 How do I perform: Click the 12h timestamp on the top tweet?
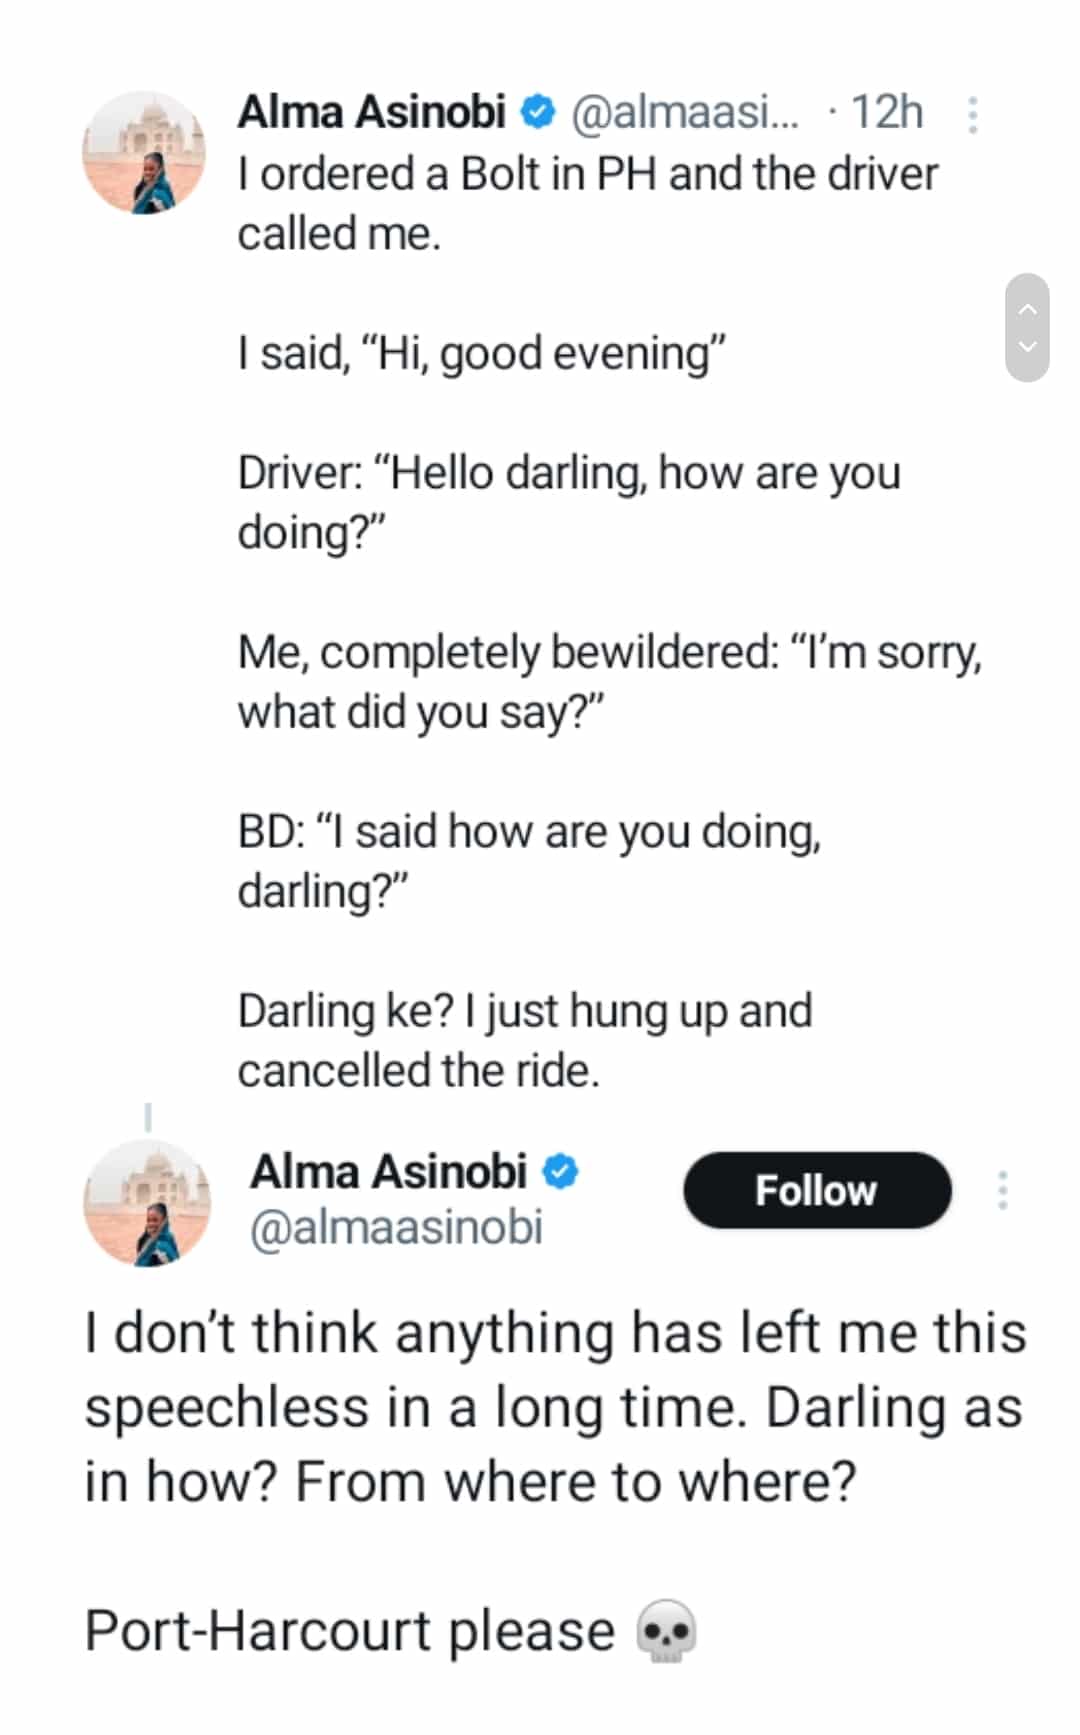886,112
